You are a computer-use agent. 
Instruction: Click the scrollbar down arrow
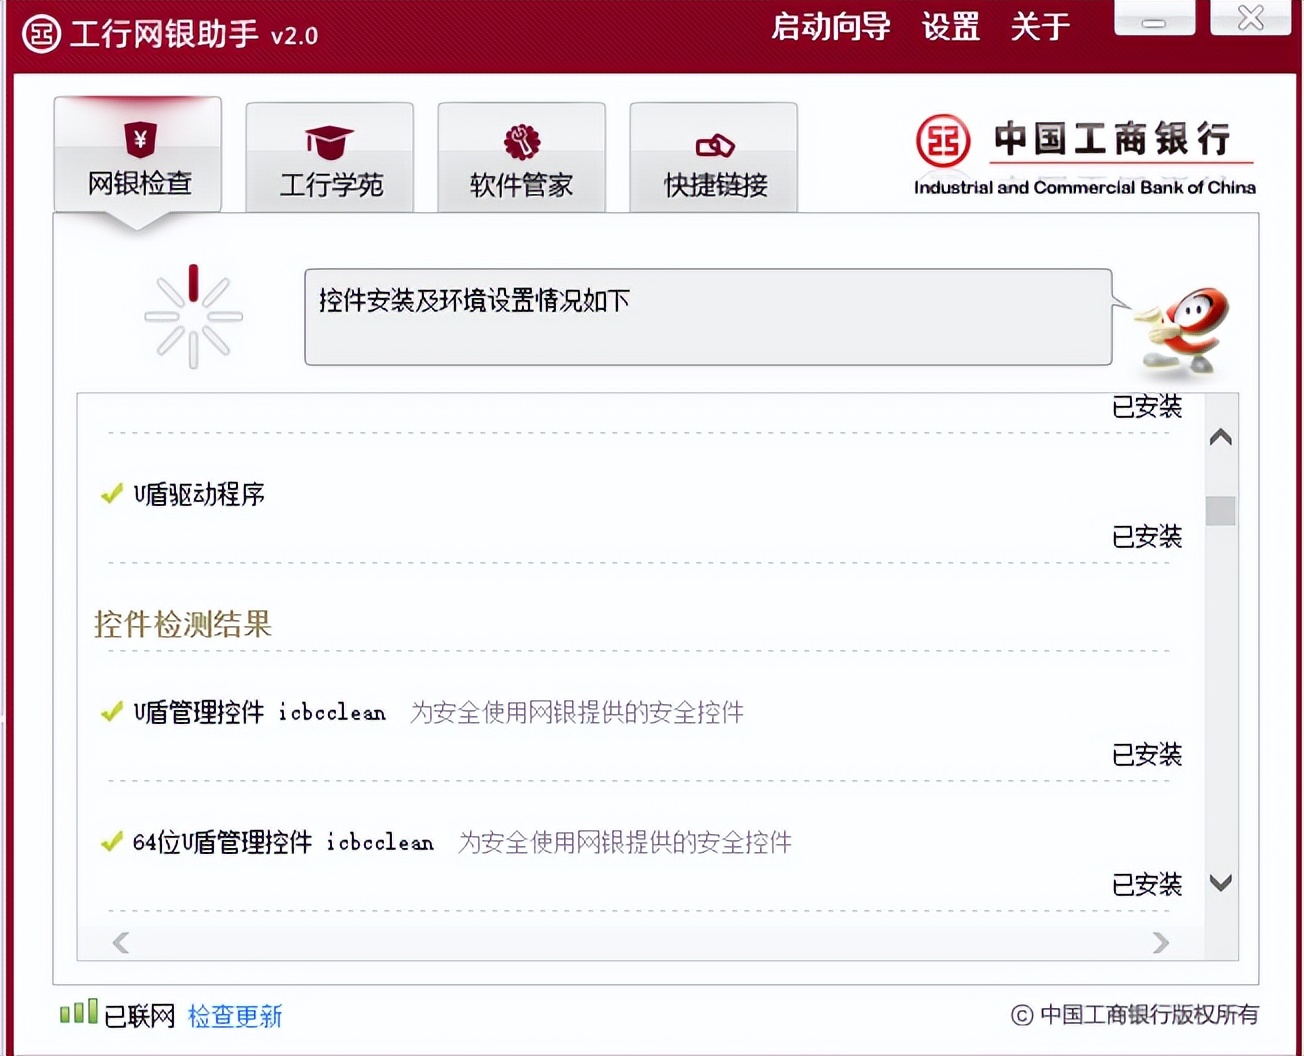coord(1219,883)
